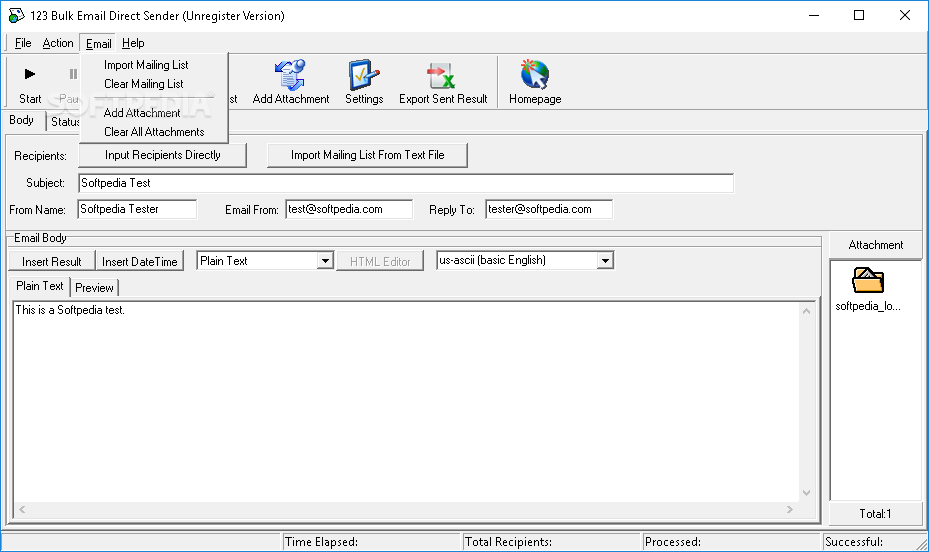929x552 pixels.
Task: Click the Total:1 attachment count
Action: 875,514
